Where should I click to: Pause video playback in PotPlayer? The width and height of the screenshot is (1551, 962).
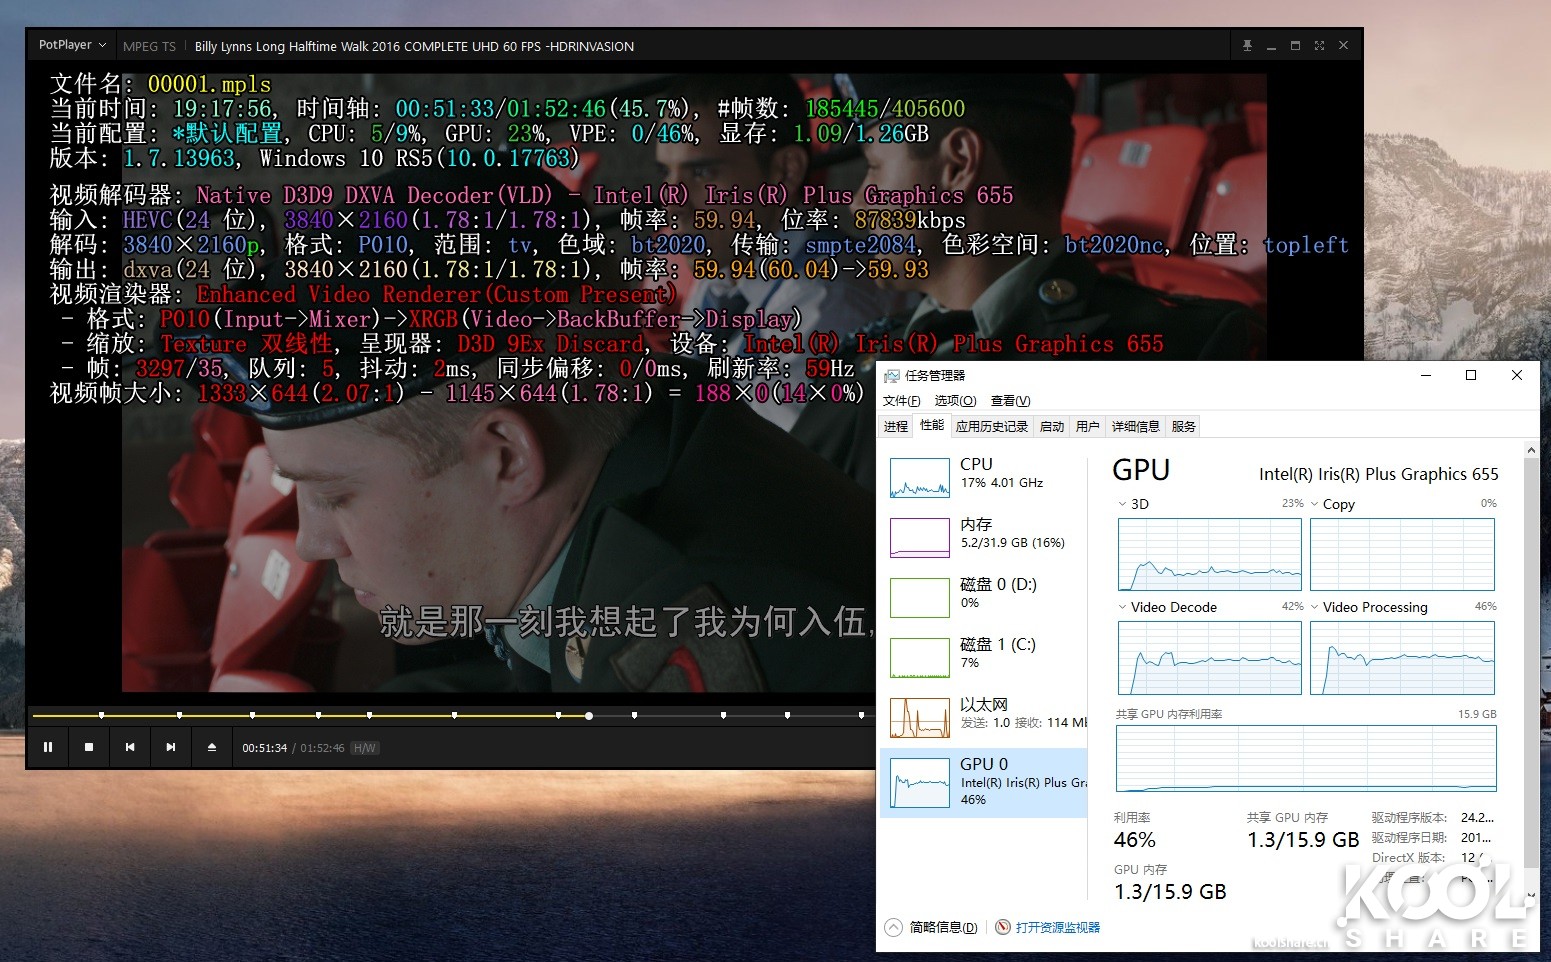(47, 747)
